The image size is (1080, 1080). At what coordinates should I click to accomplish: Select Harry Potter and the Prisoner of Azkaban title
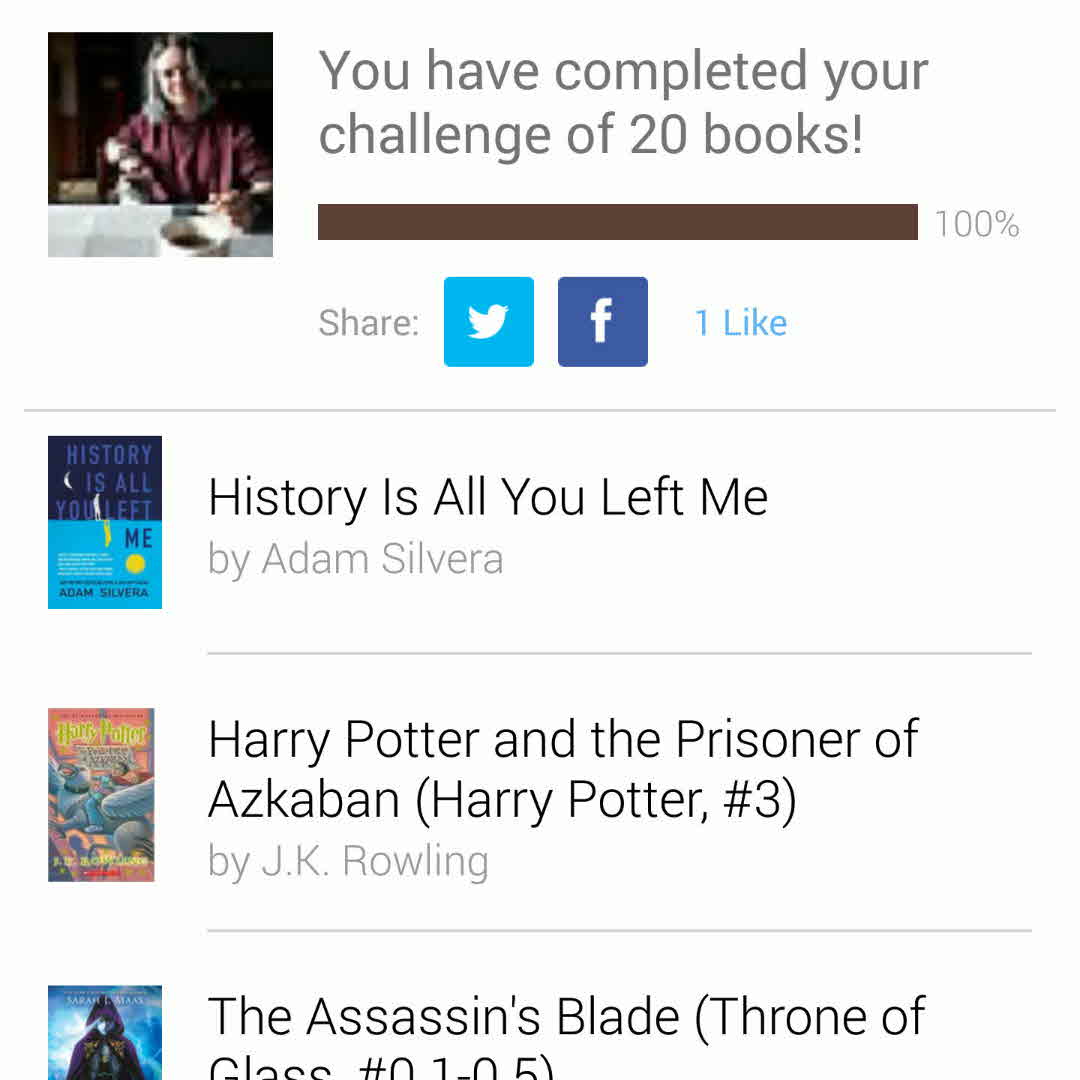(x=563, y=770)
